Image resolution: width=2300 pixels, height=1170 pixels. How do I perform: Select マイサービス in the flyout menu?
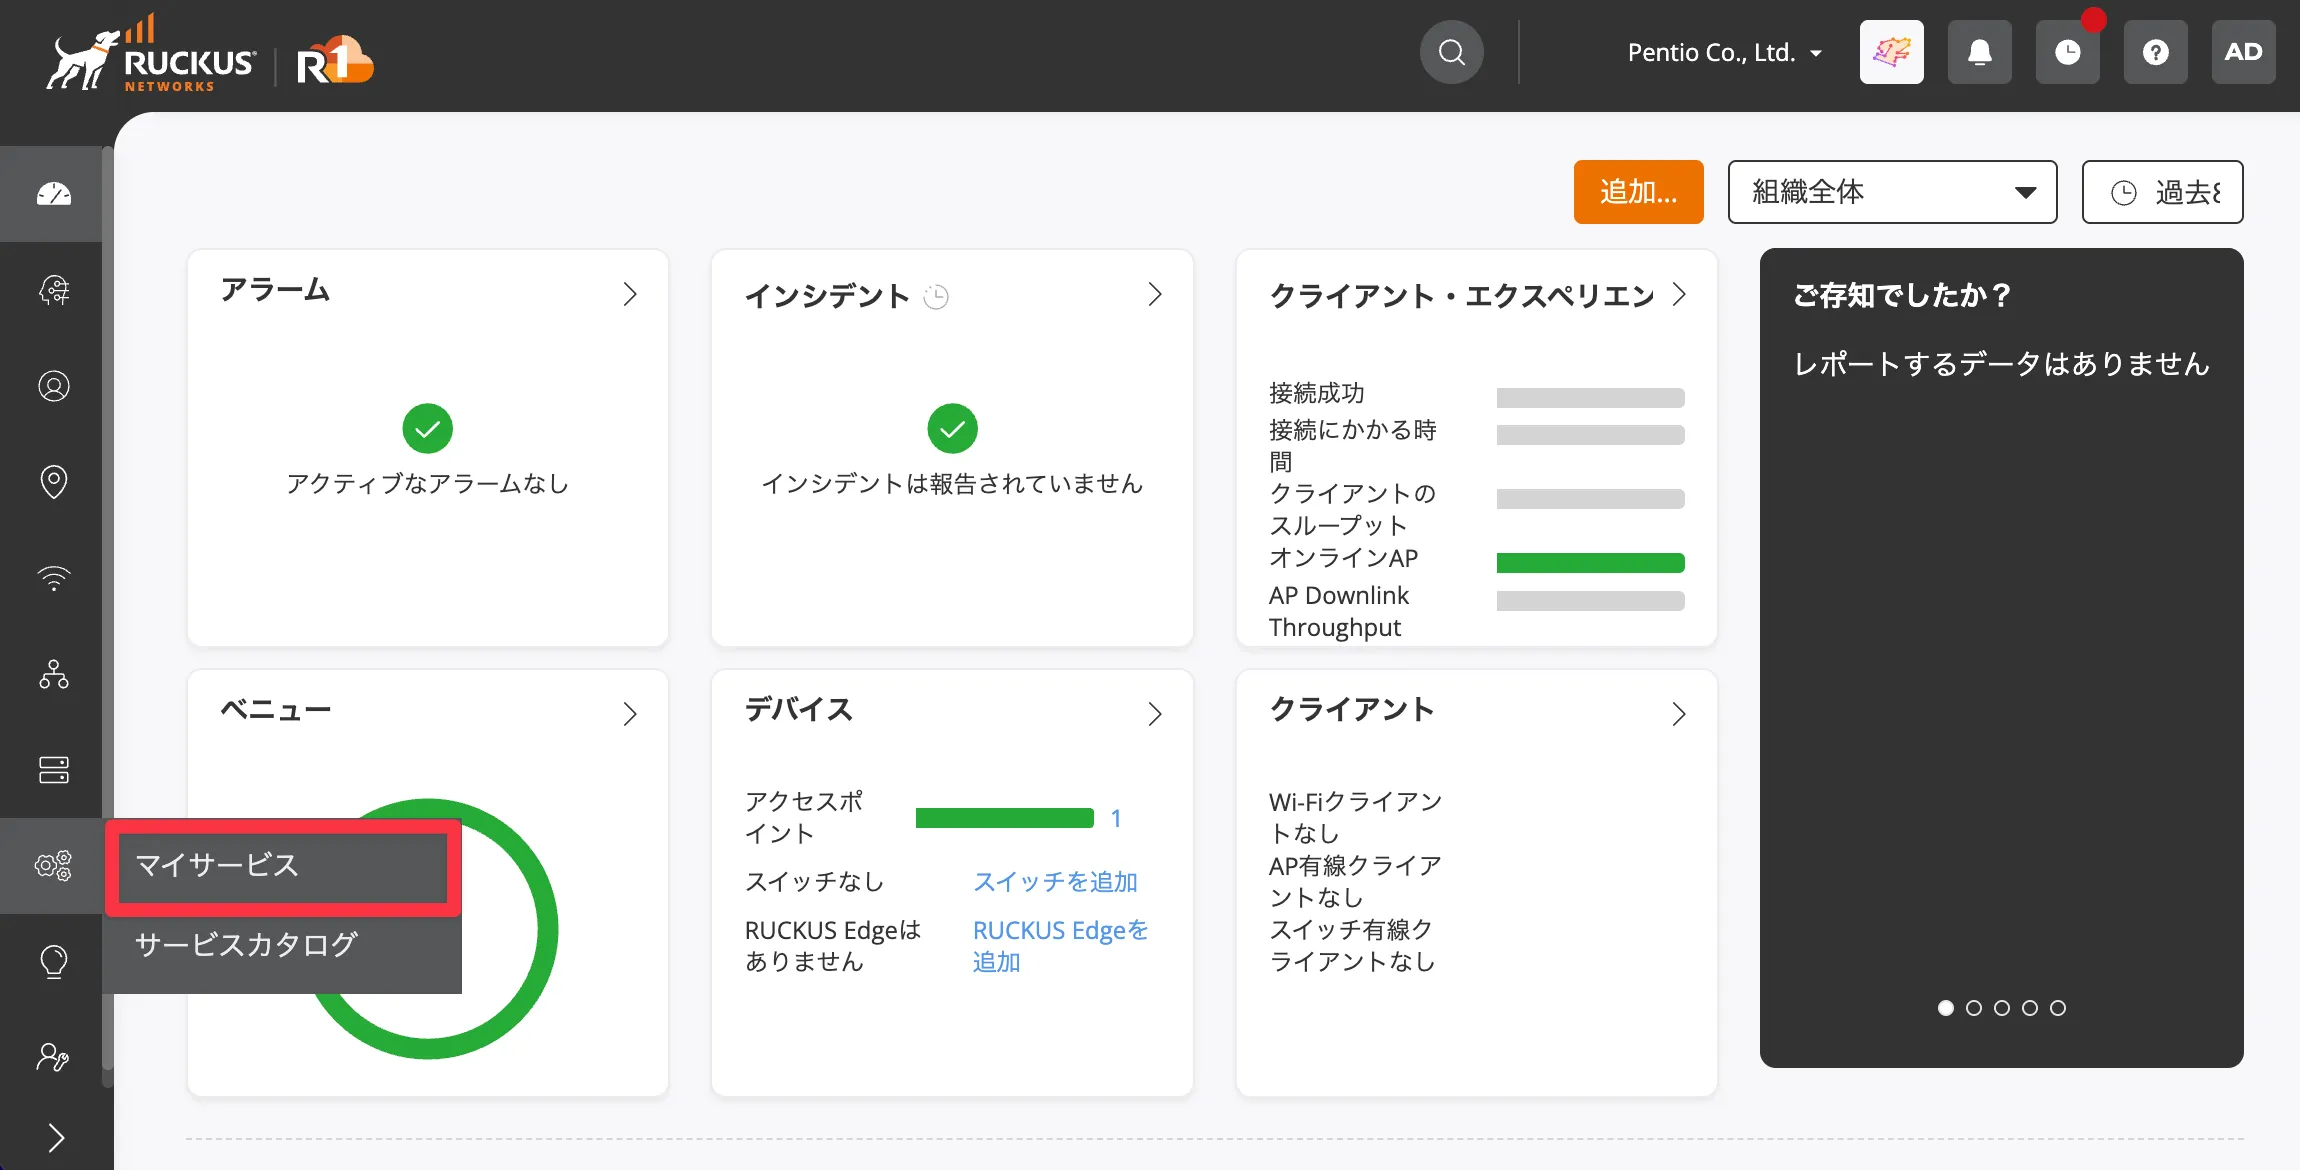[x=283, y=866]
